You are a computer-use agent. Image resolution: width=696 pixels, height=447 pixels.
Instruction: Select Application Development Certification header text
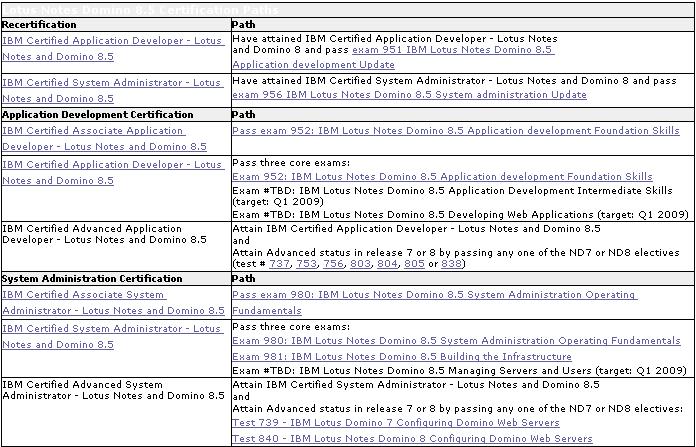(x=98, y=115)
